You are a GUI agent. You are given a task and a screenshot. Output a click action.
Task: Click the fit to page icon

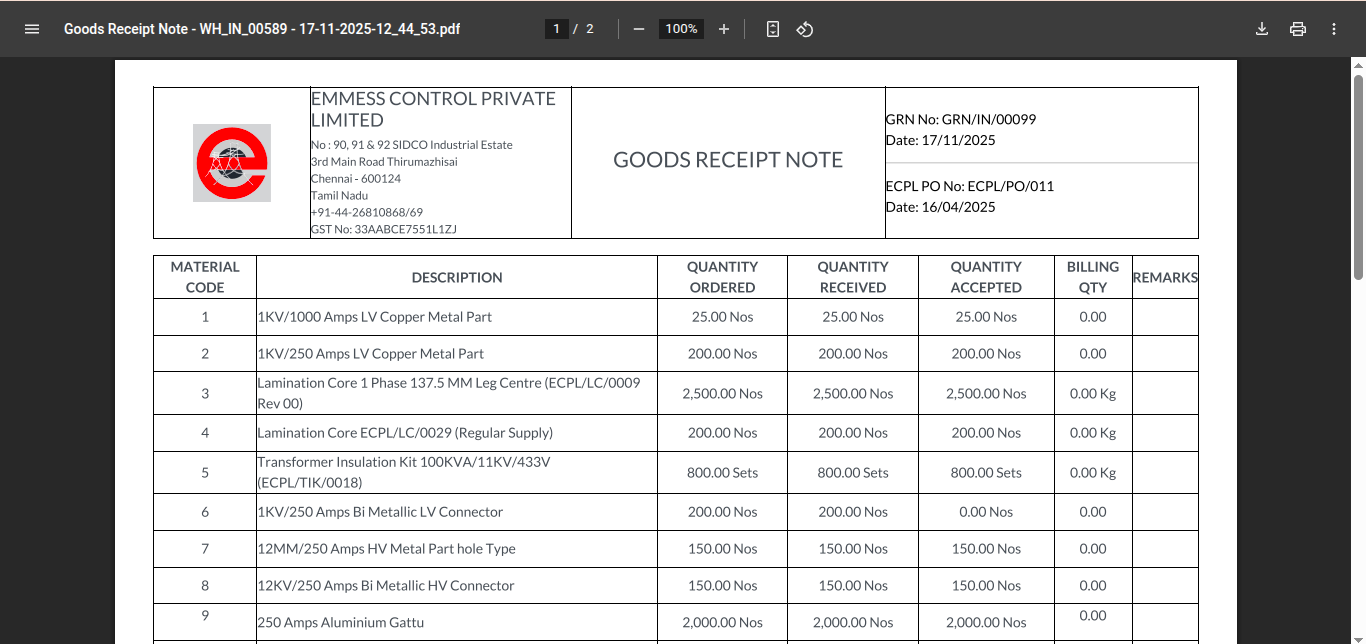(x=772, y=29)
